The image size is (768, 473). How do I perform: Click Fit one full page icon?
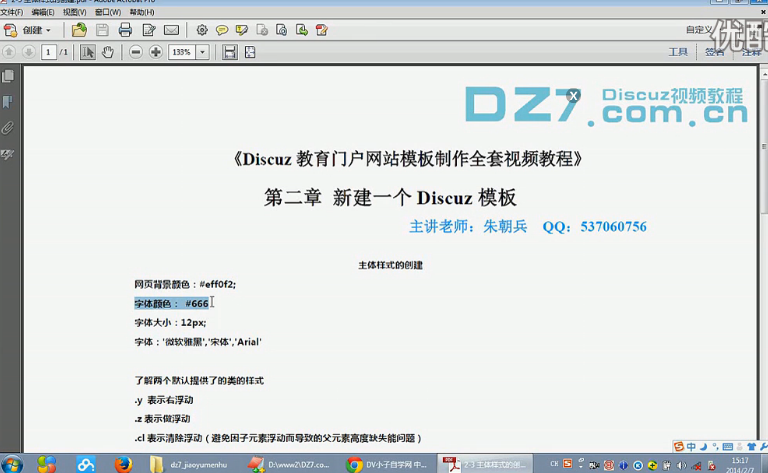250,52
